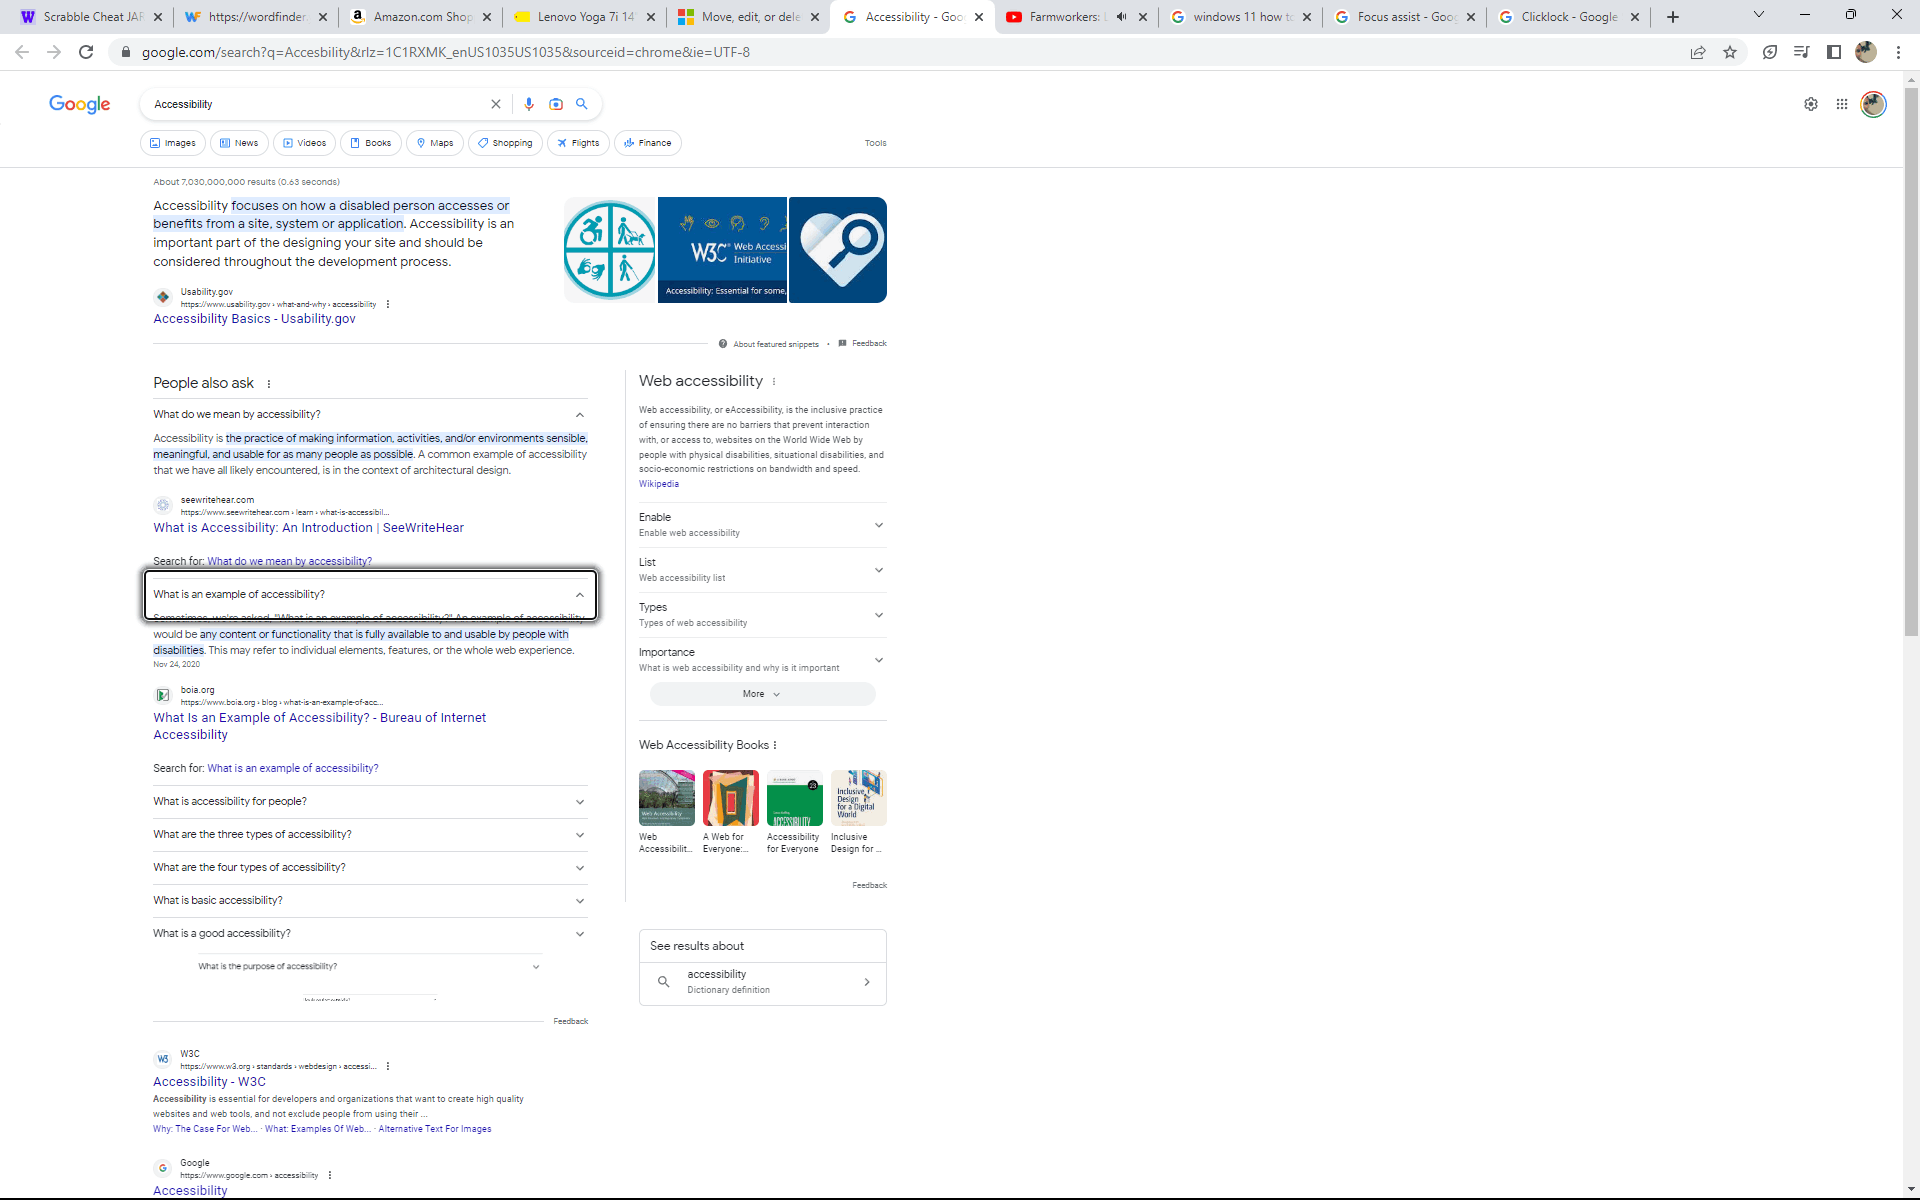Click the voice search microphone icon
Screen dimensions: 1920x1200
tap(529, 104)
